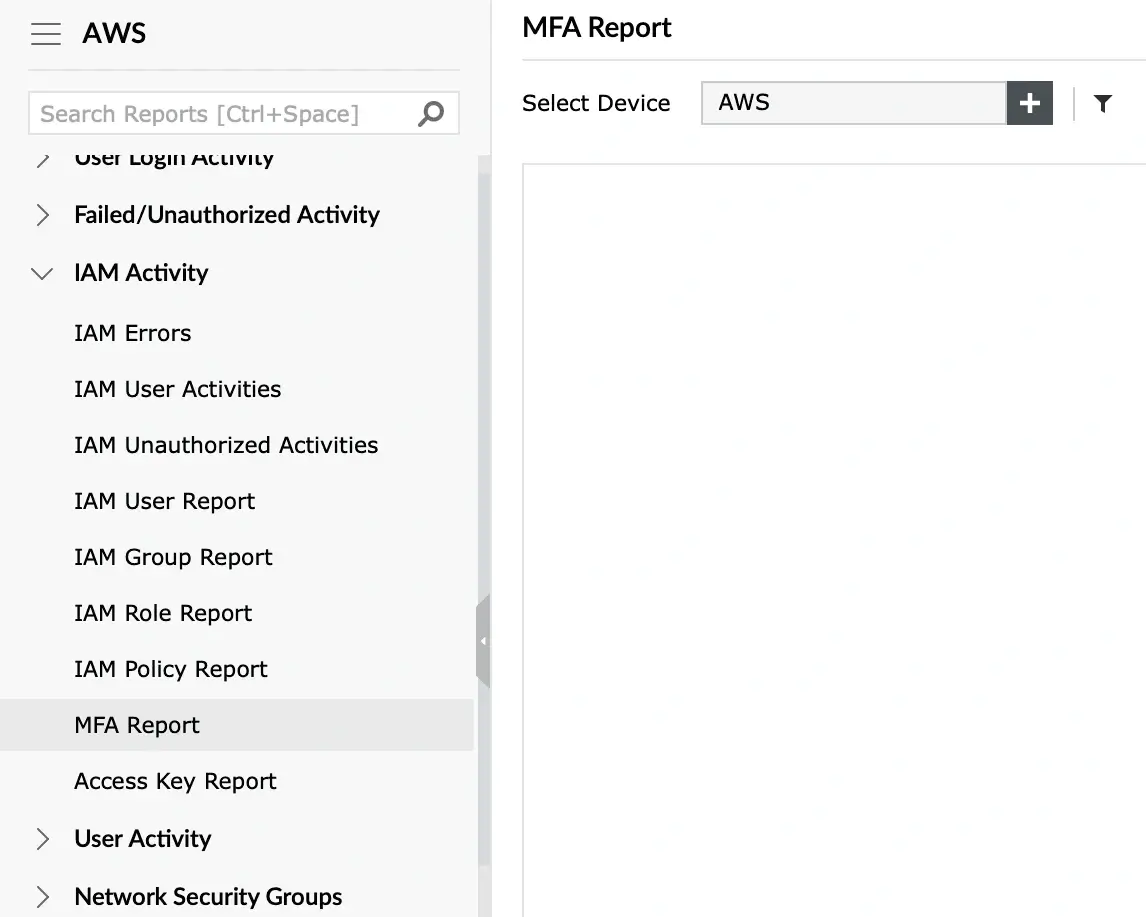Click the plus button to add device
The height and width of the screenshot is (917, 1146).
coord(1029,103)
